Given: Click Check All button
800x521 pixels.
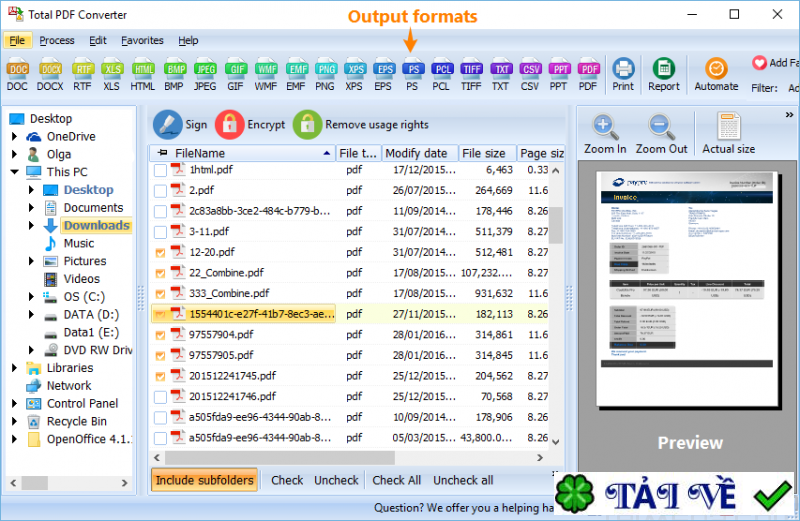Looking at the screenshot, I should (x=396, y=480).
